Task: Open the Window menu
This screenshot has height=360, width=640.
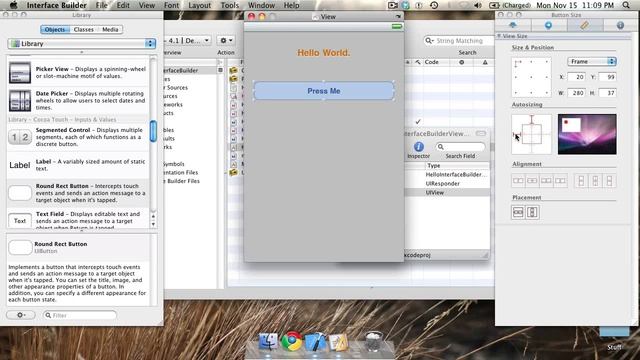Action: click(261, 5)
